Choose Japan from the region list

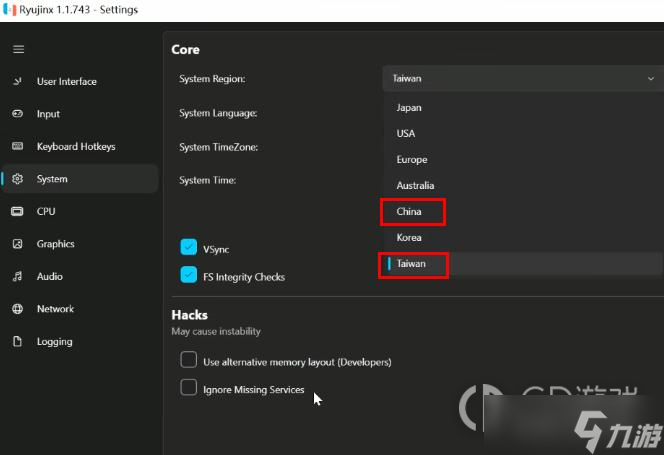(x=523, y=108)
